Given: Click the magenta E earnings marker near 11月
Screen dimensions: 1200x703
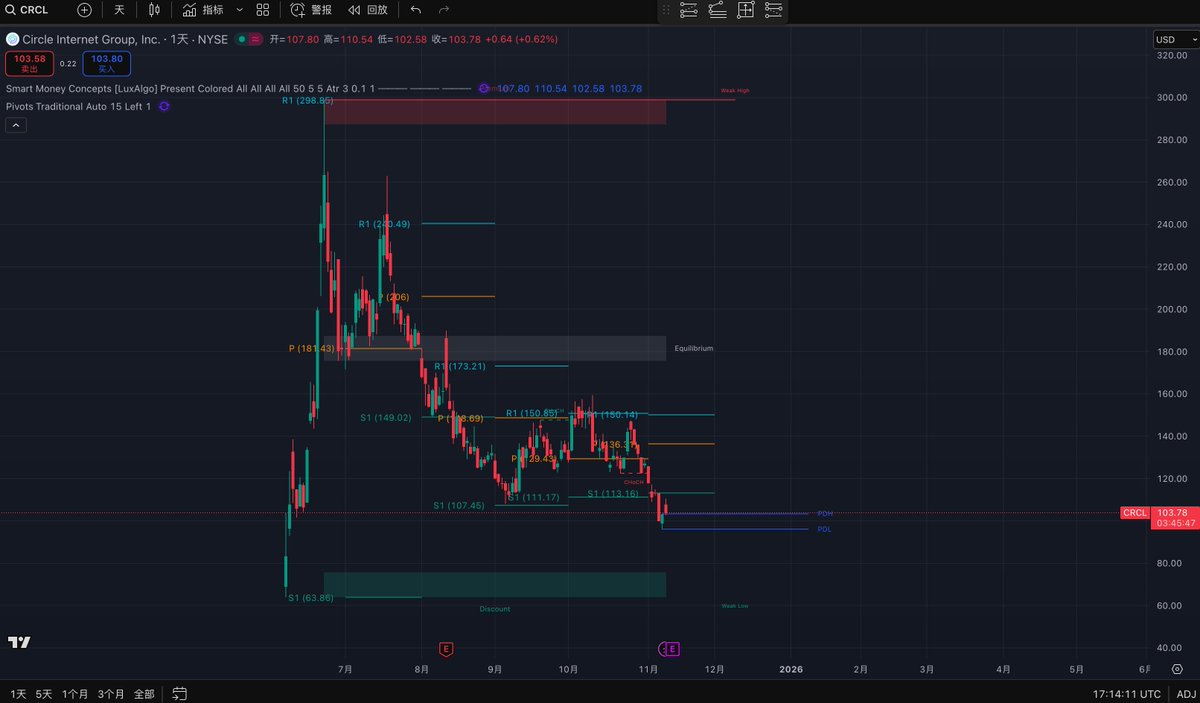Looking at the screenshot, I should pos(673,649).
